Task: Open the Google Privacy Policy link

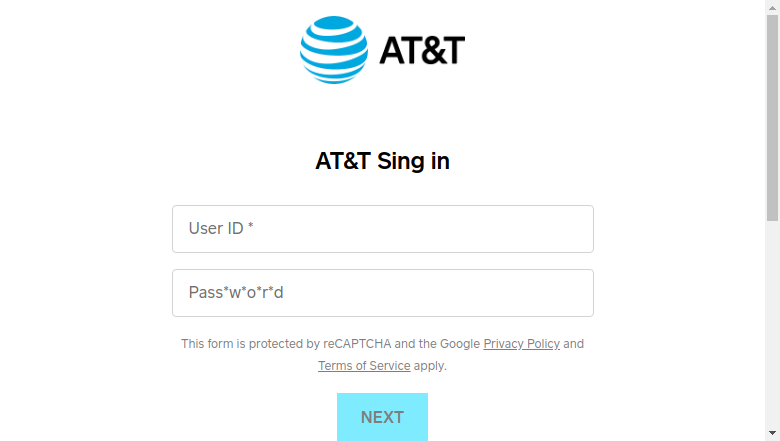Action: click(x=521, y=344)
